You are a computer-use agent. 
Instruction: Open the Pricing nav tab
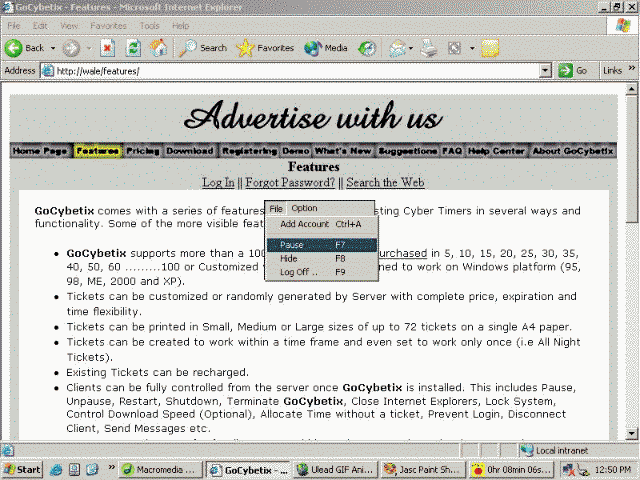point(143,151)
